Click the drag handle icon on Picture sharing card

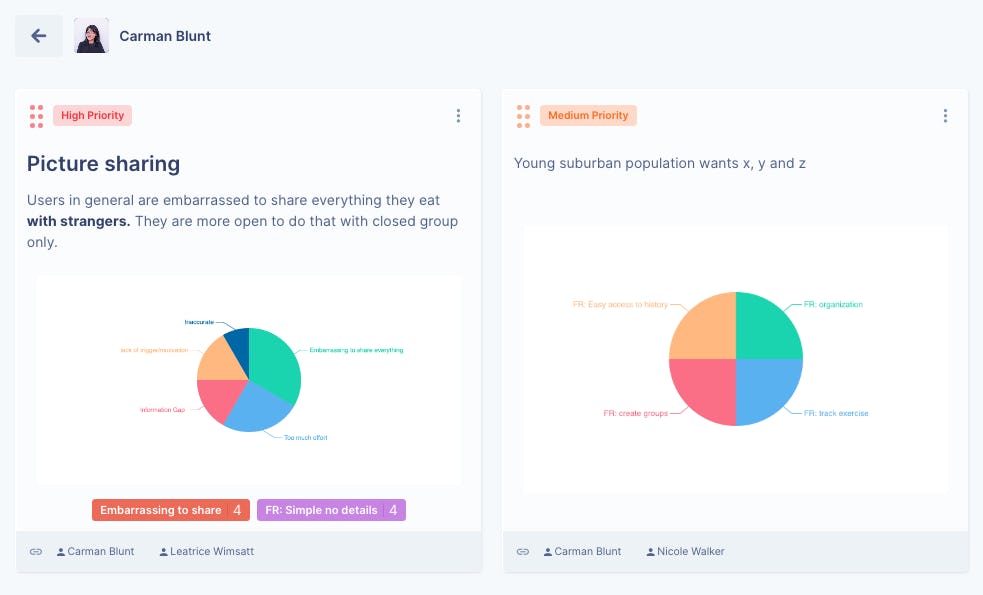(36, 115)
